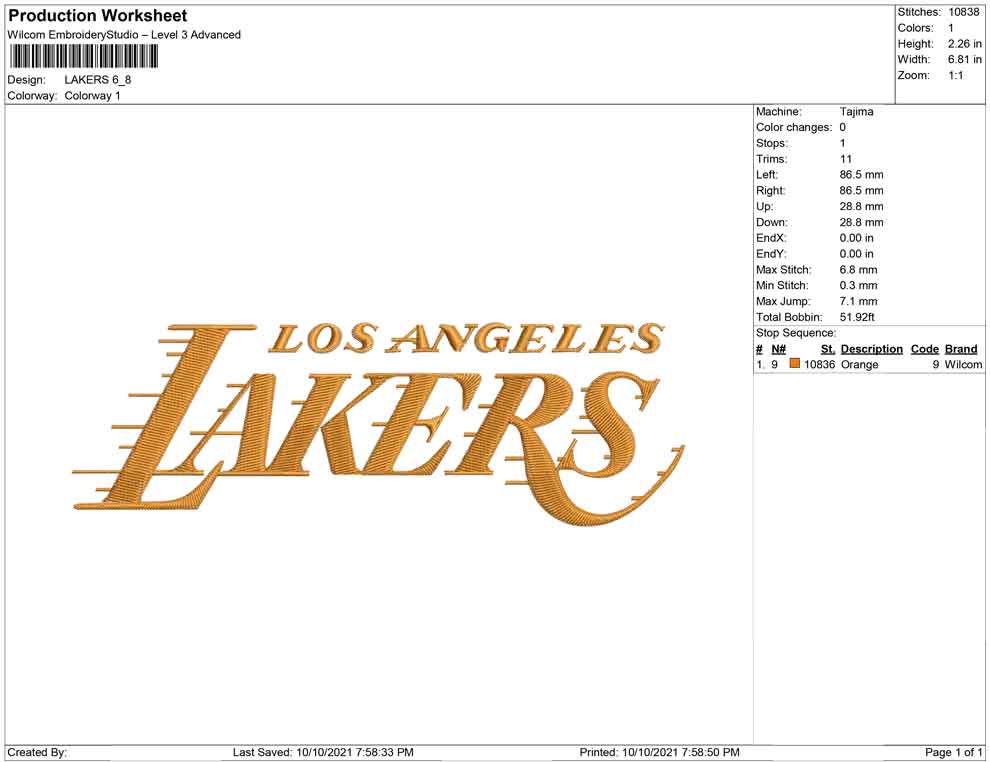Viewport: 990px width, 762px height.
Task: Click the 'Page 1 of 1' footer text
Action: point(953,752)
